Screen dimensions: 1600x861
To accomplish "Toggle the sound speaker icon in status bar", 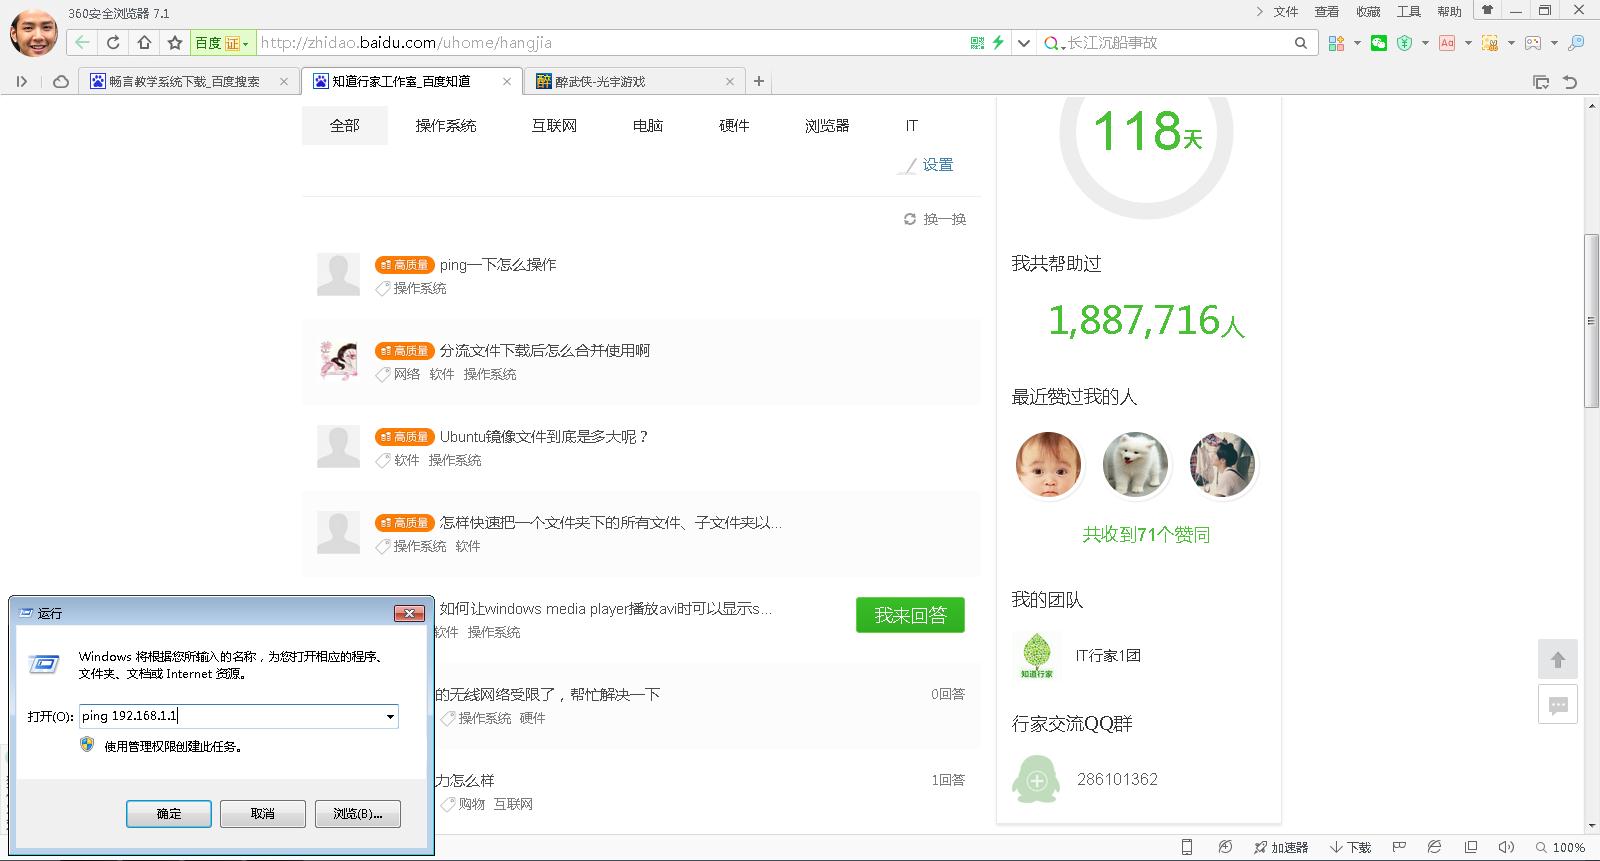I will [x=1506, y=847].
